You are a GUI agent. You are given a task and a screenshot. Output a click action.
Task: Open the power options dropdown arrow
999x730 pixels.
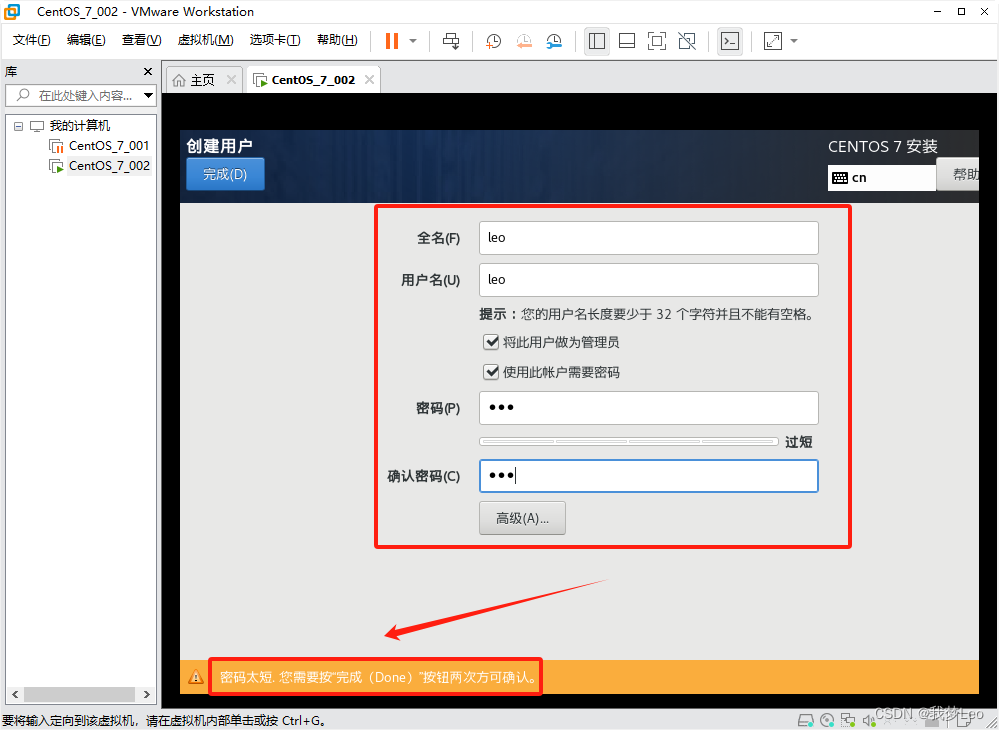[413, 41]
